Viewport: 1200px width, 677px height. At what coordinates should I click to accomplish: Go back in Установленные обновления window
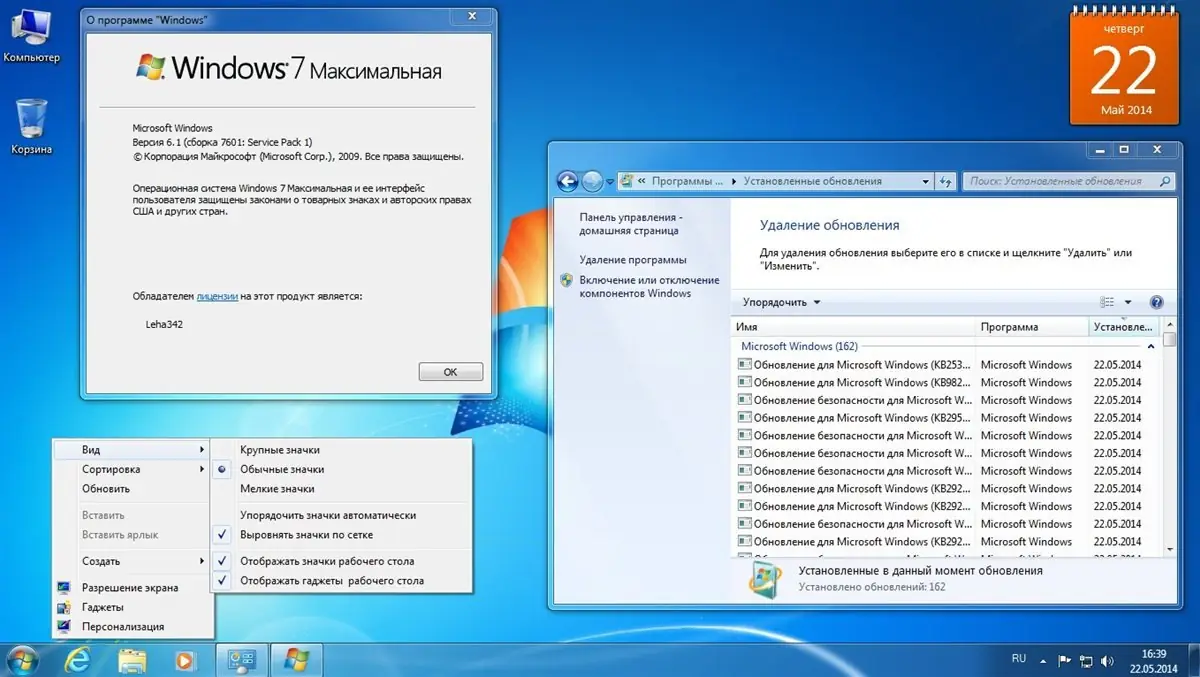pyautogui.click(x=568, y=181)
